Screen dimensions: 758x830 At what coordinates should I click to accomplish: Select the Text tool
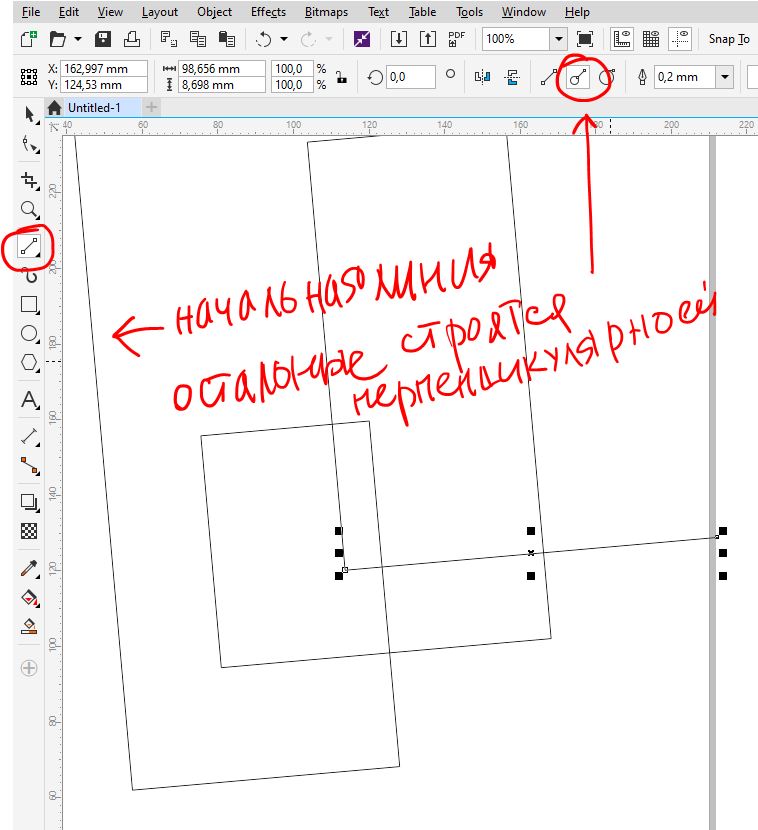[29, 400]
